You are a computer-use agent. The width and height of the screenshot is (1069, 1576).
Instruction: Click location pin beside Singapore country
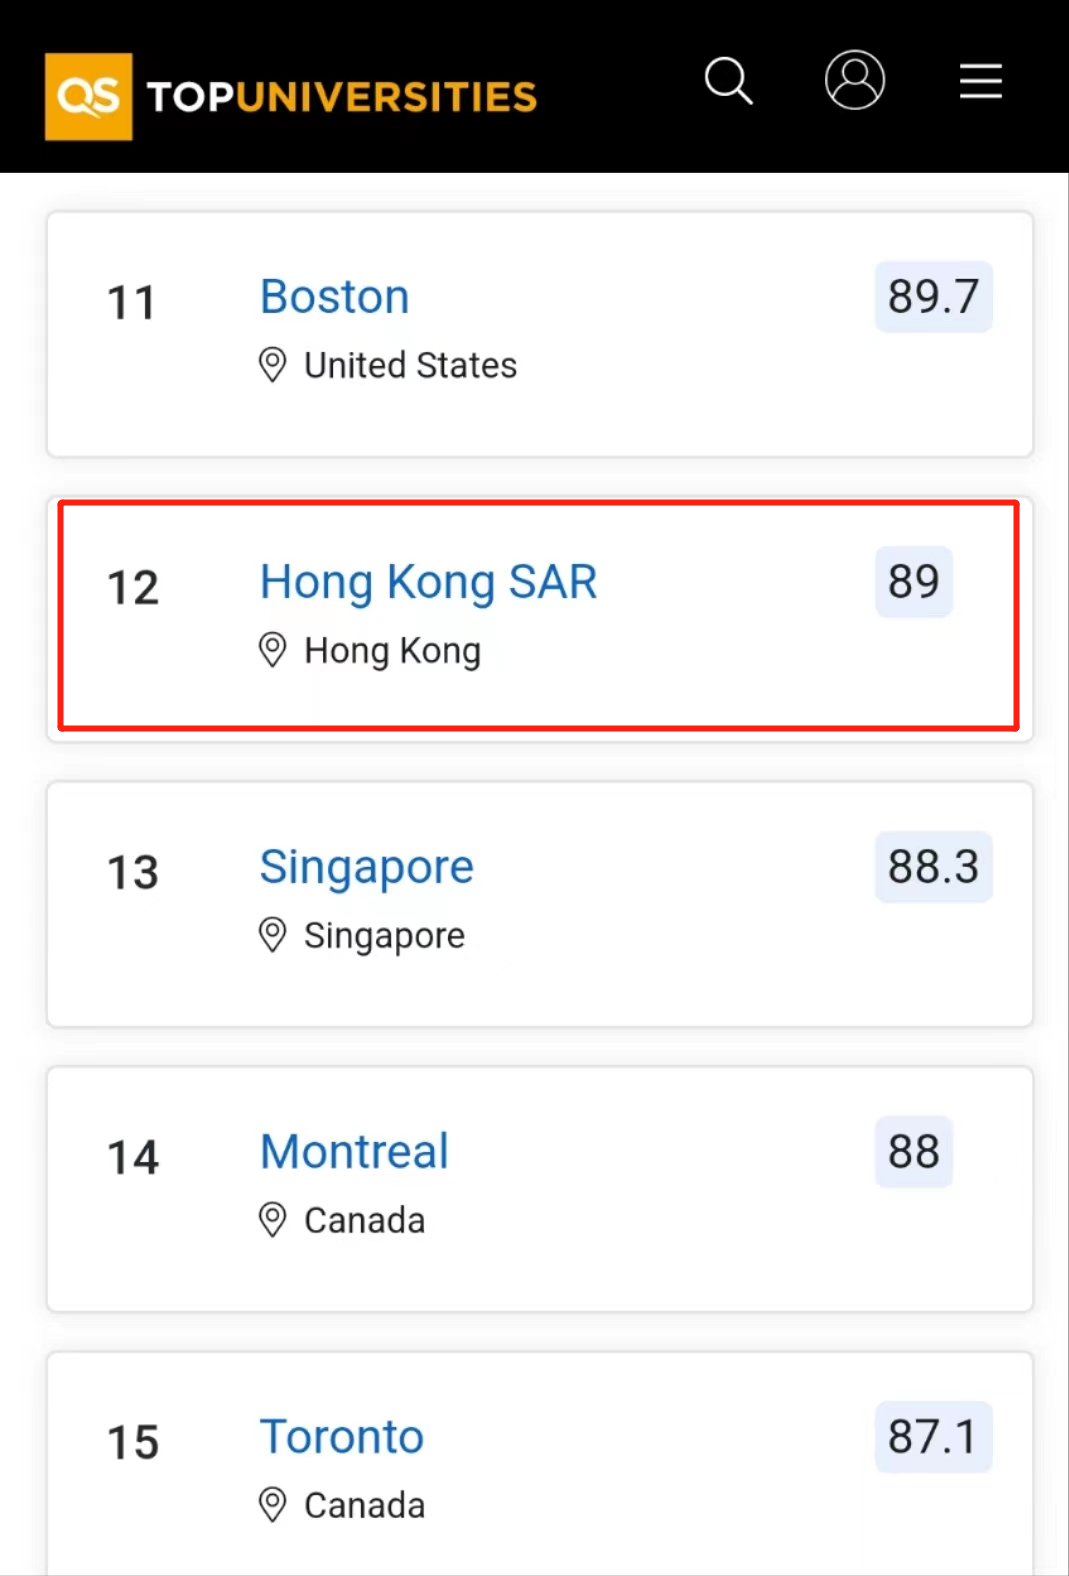pos(273,935)
